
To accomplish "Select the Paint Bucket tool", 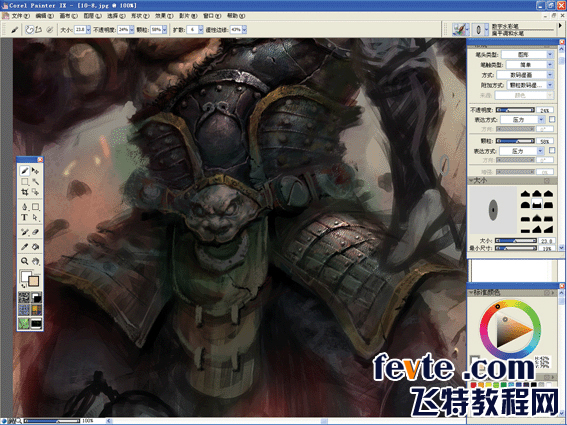I will (x=35, y=247).
